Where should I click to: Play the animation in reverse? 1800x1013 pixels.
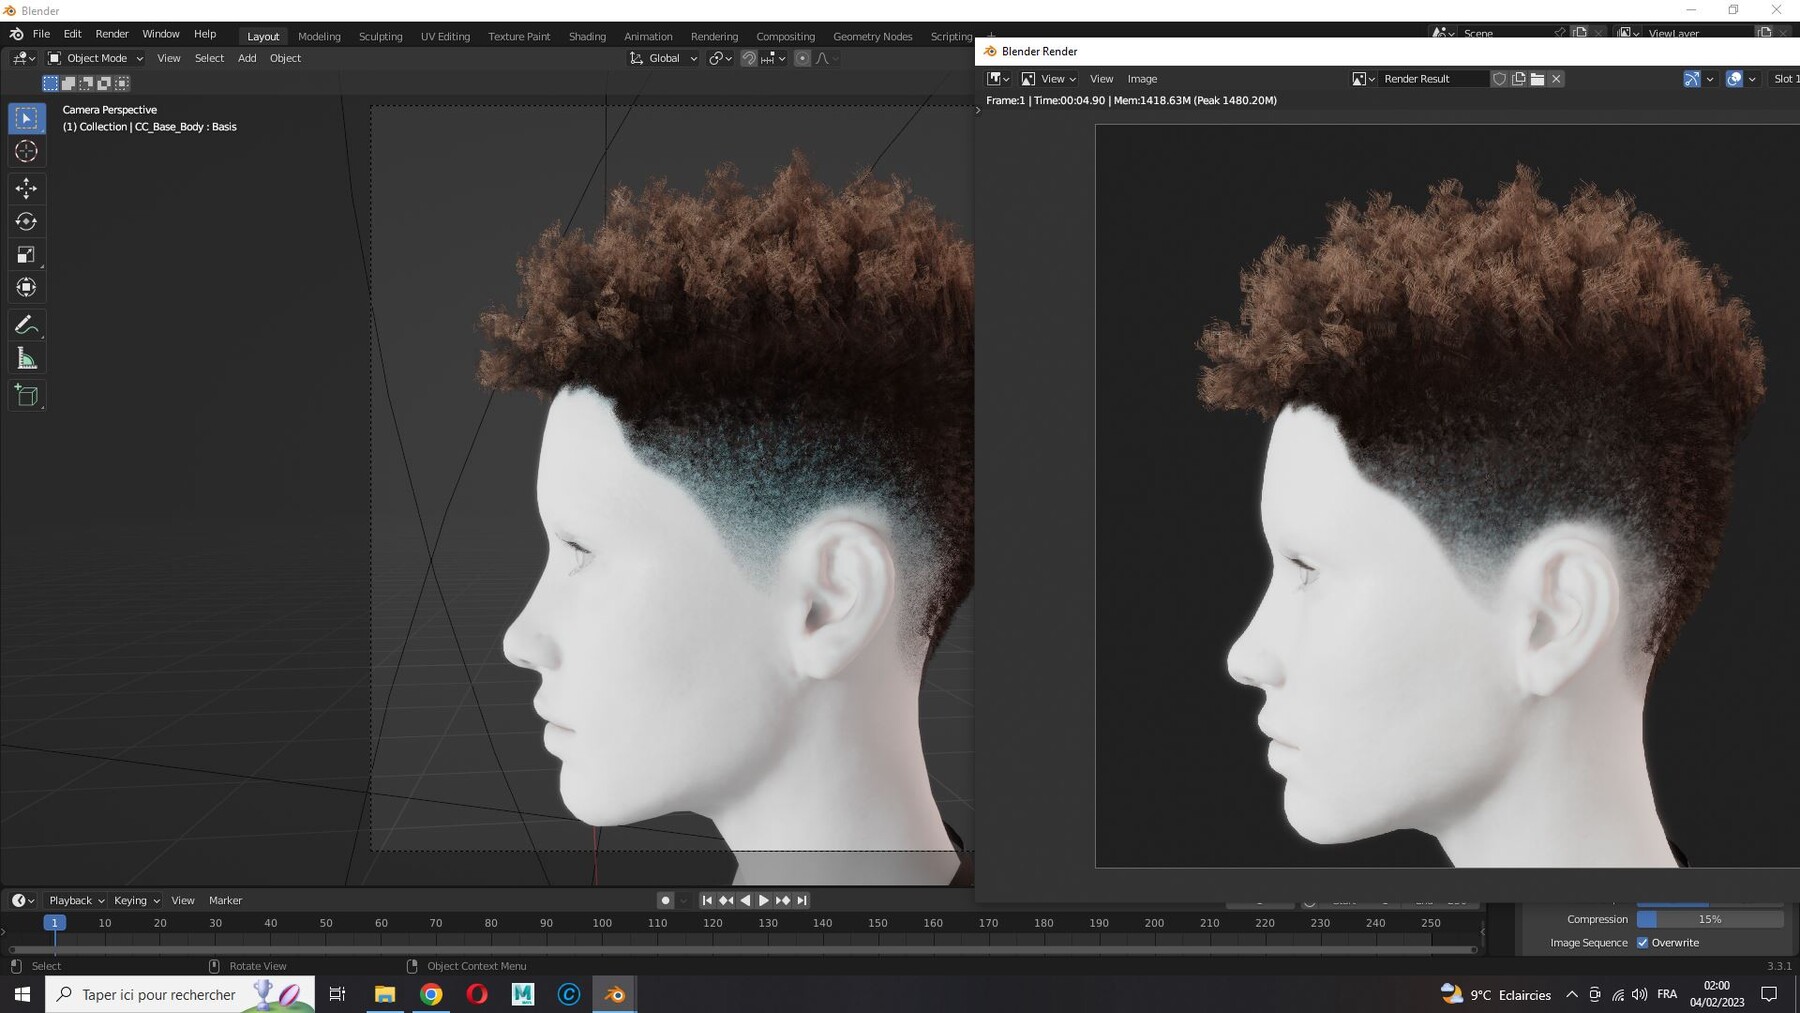[x=744, y=901]
